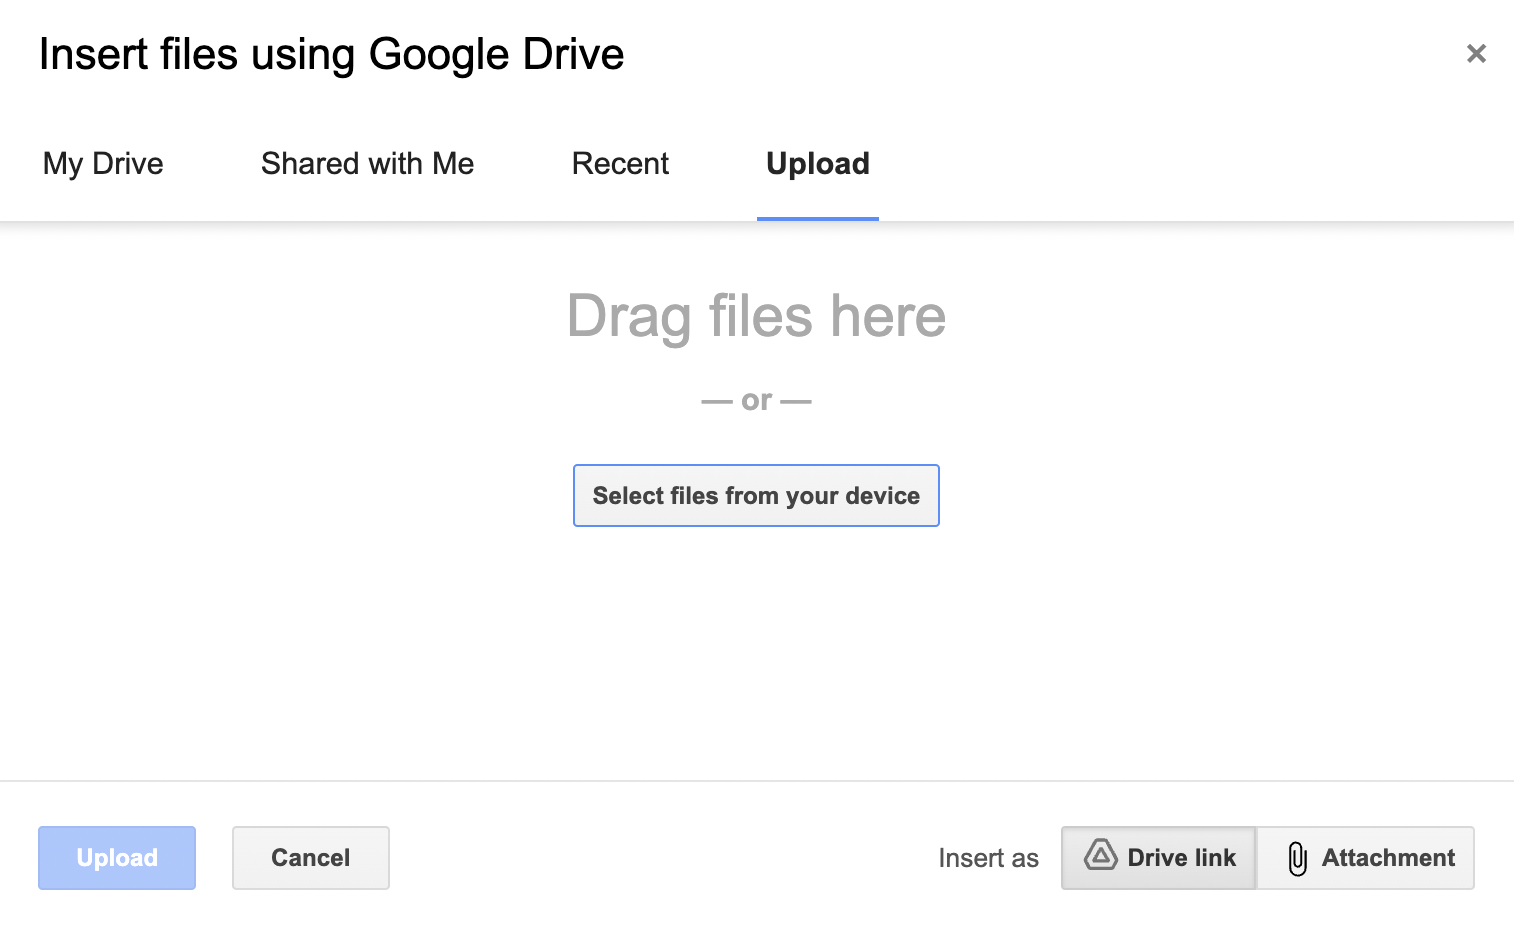Go to the Recent tab
The image size is (1514, 928).
(x=620, y=163)
